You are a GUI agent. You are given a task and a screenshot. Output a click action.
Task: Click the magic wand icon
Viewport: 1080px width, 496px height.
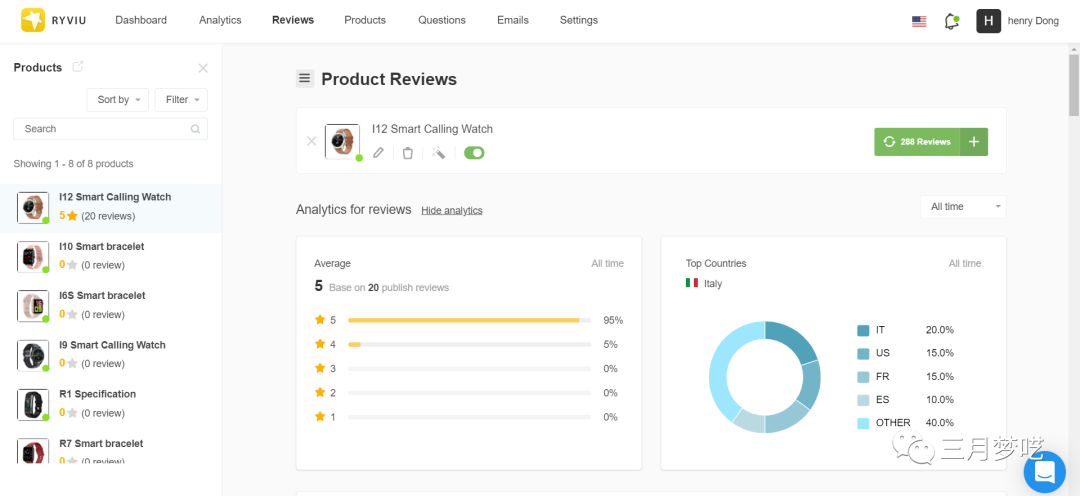438,153
